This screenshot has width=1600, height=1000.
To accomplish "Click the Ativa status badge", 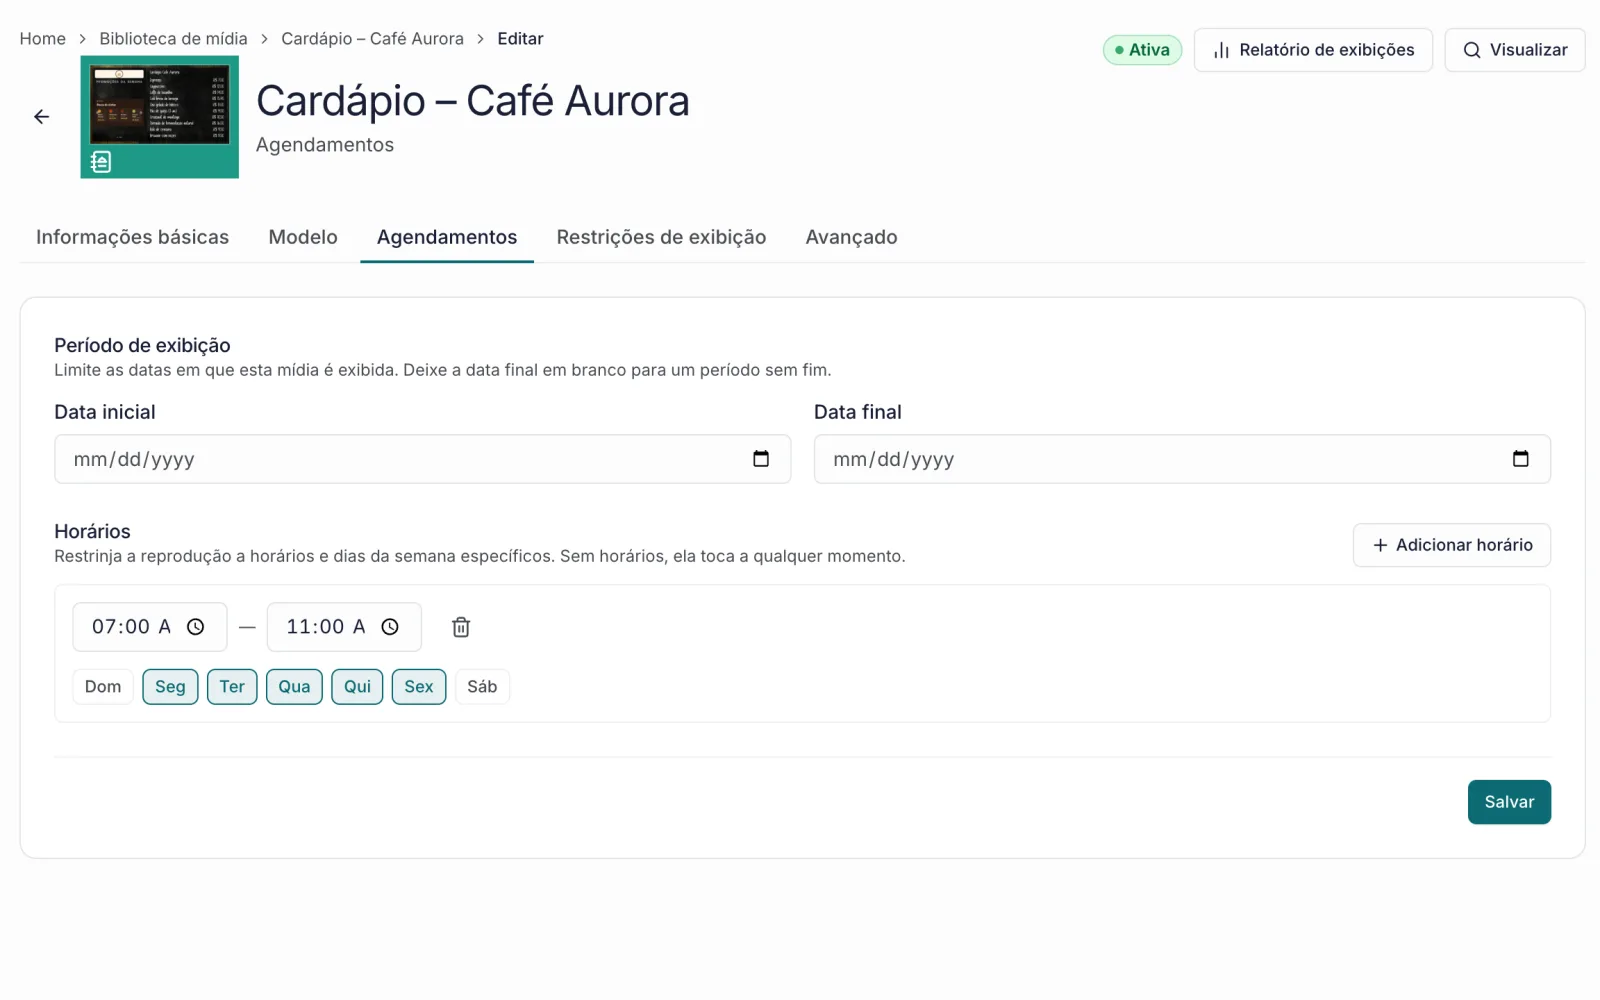I will (x=1142, y=50).
